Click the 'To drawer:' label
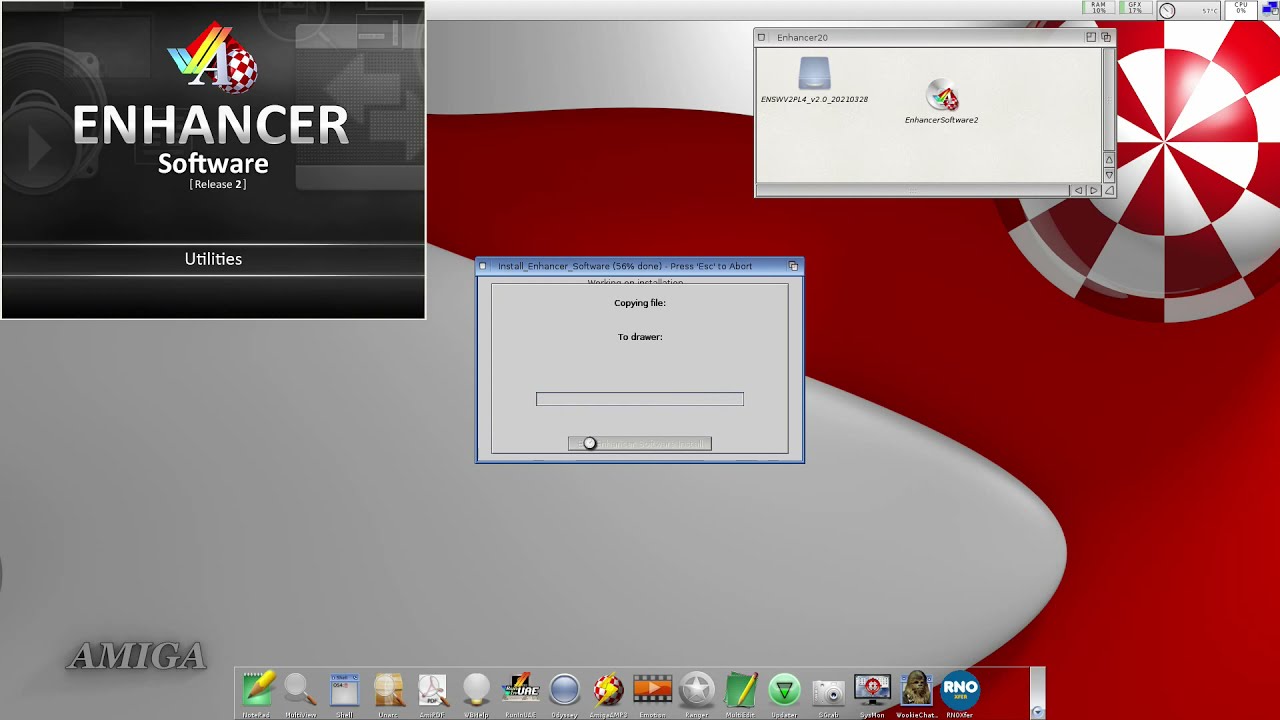1280x720 pixels. pos(640,337)
